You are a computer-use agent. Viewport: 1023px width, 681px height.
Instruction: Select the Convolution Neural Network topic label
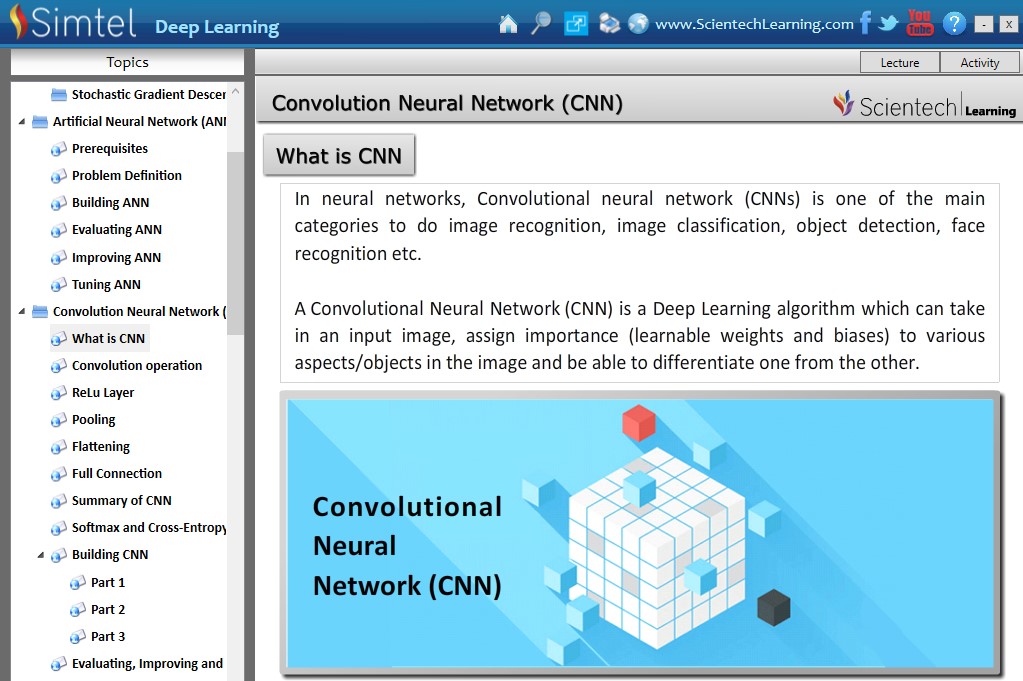[x=139, y=312]
